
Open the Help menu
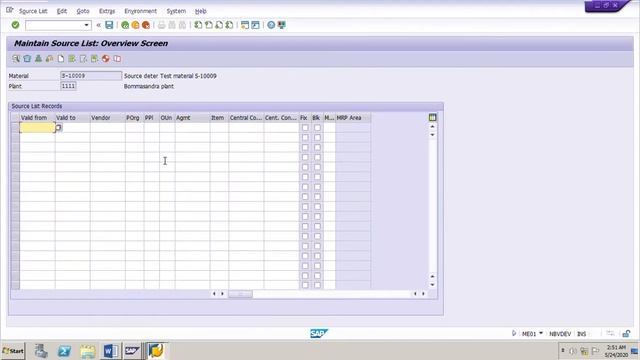point(200,11)
